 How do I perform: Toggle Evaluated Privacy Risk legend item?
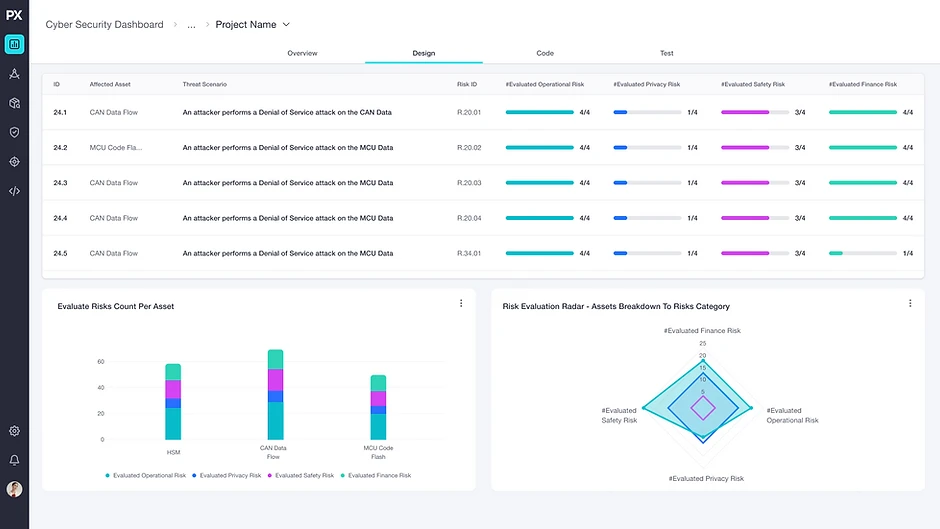coord(227,476)
